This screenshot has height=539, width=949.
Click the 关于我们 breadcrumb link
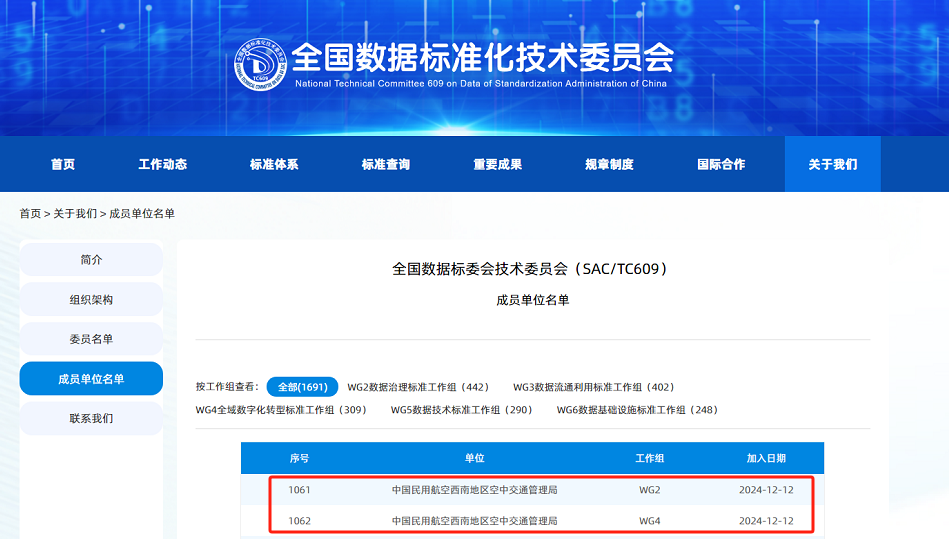click(75, 214)
